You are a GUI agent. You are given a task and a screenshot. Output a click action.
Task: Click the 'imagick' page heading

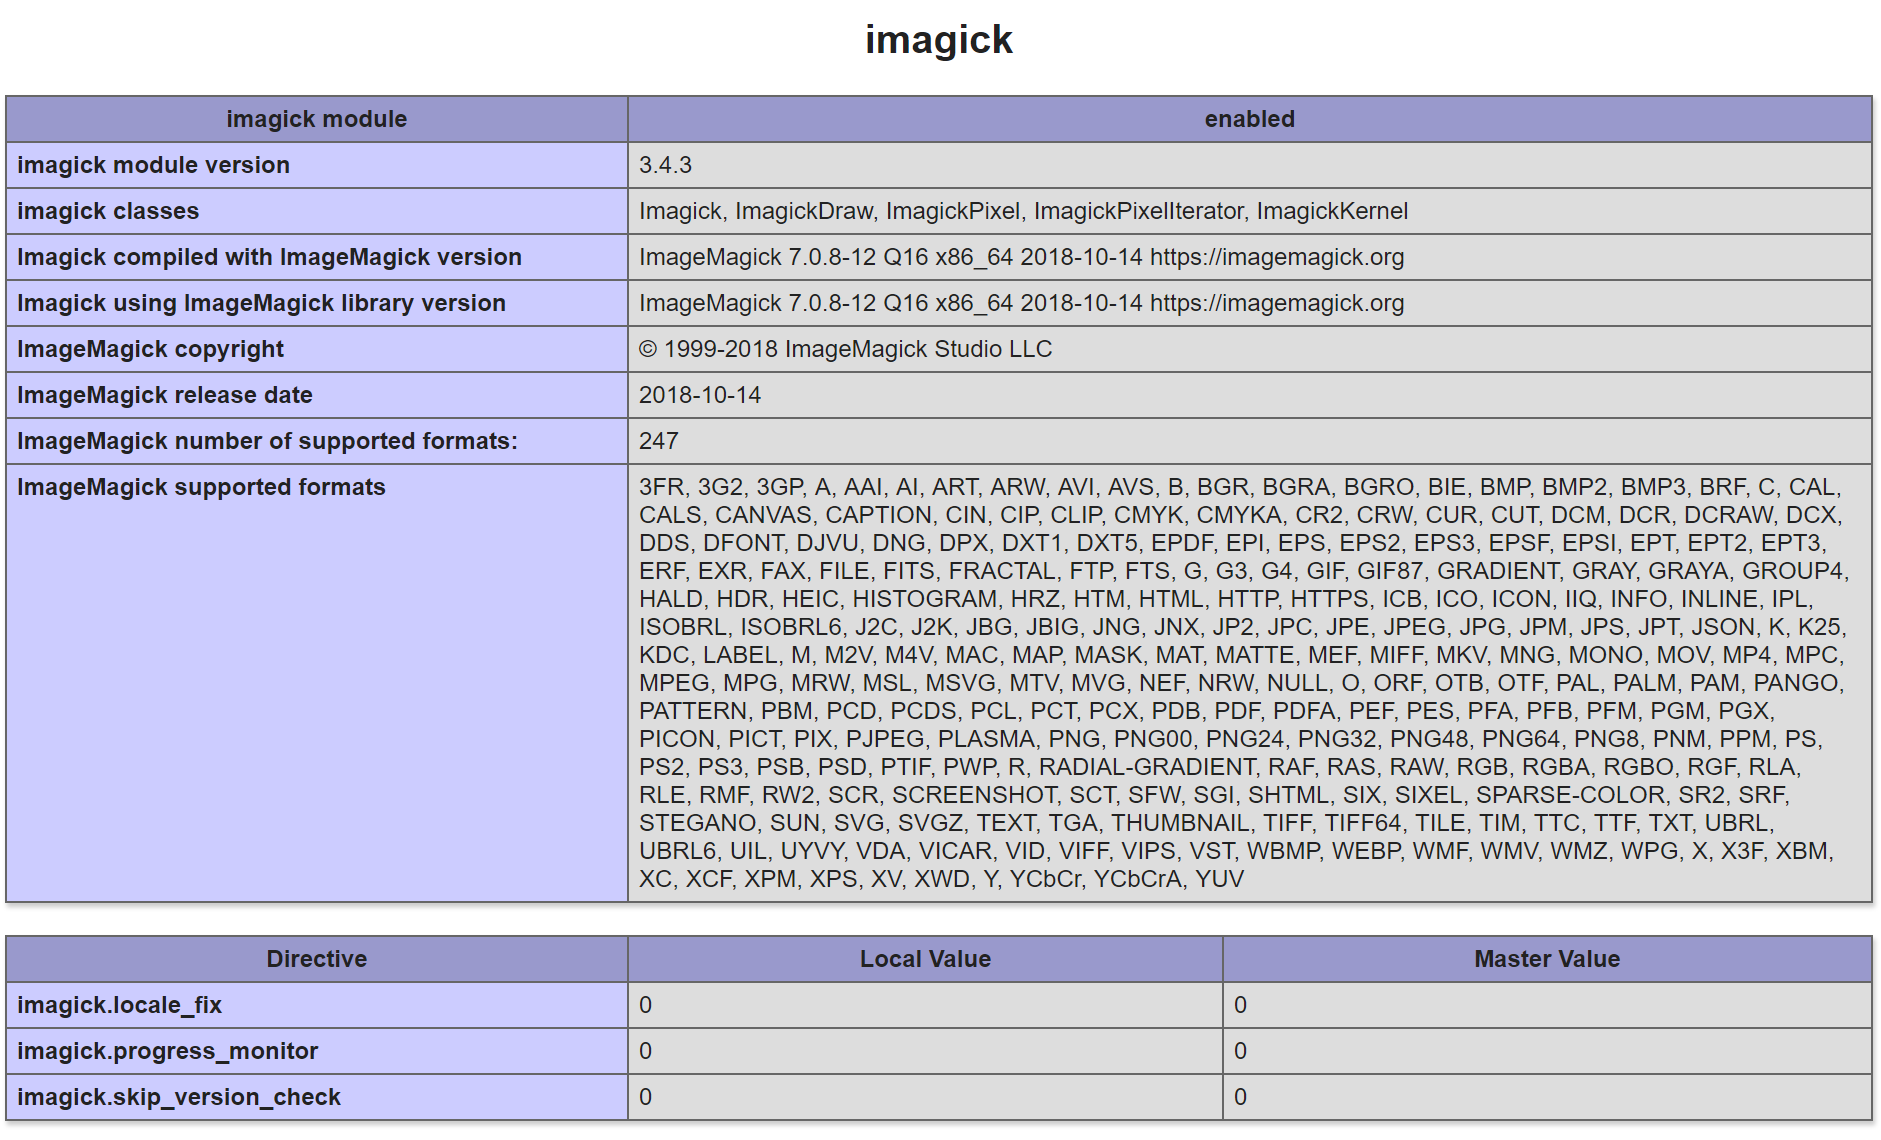[x=939, y=40]
